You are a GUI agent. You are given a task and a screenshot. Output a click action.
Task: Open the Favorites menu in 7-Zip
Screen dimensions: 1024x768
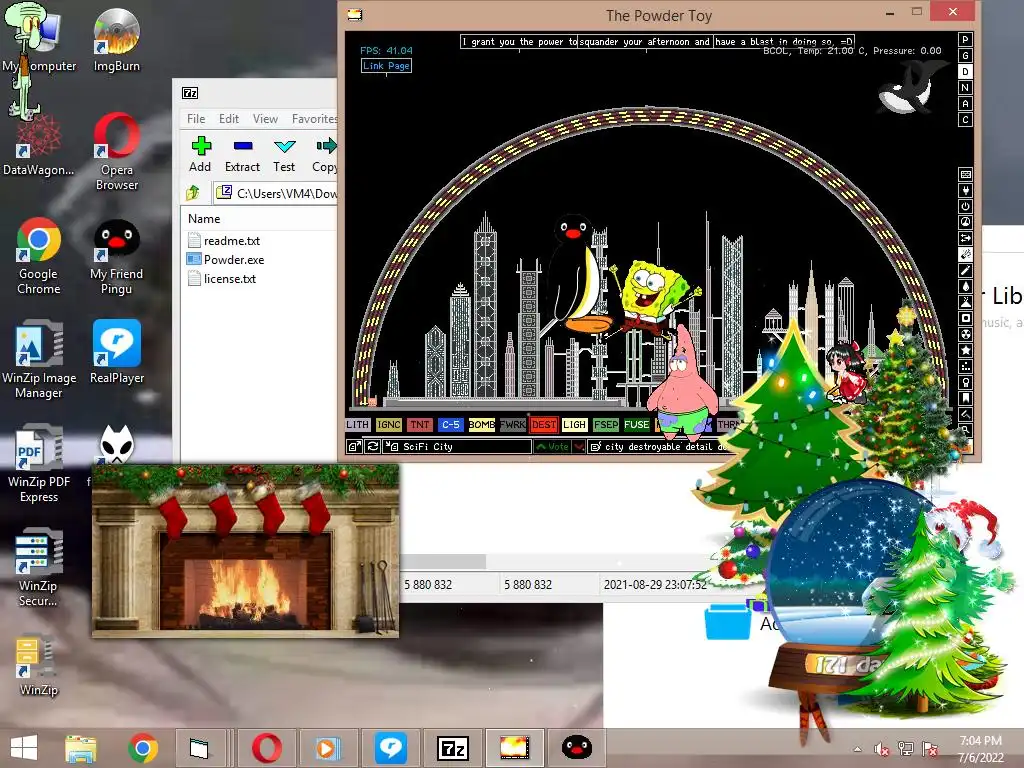coord(314,119)
